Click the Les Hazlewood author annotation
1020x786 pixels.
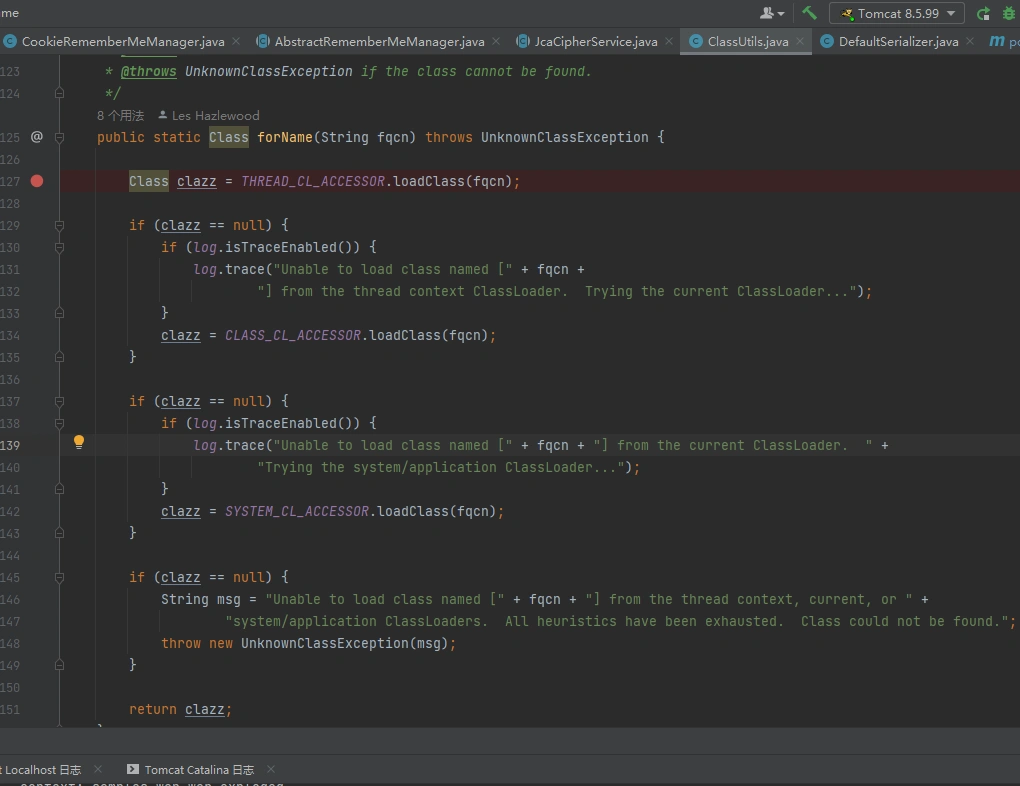tap(215, 115)
